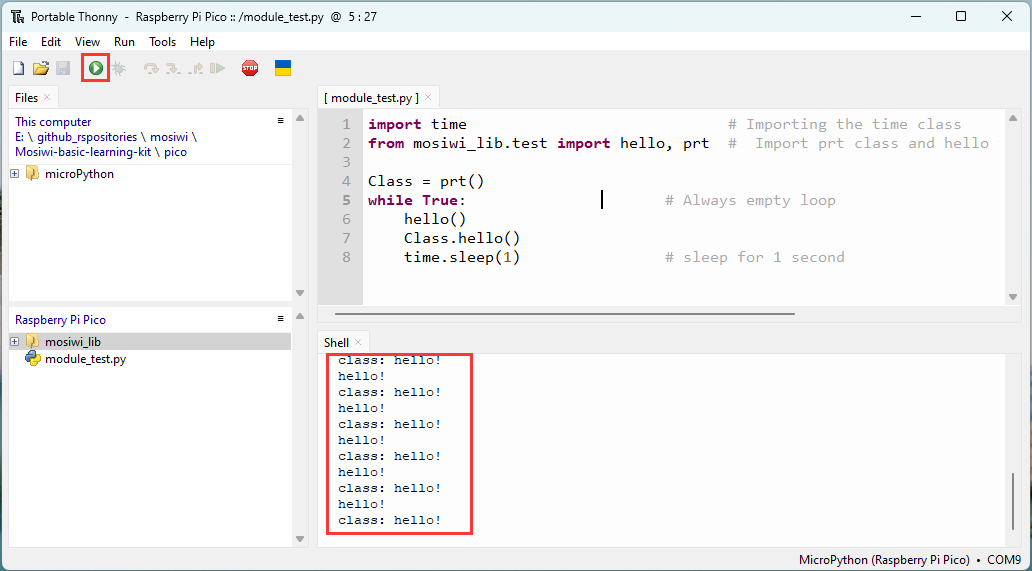Click the Step out toolbar icon
This screenshot has width=1032, height=571.
195,68
